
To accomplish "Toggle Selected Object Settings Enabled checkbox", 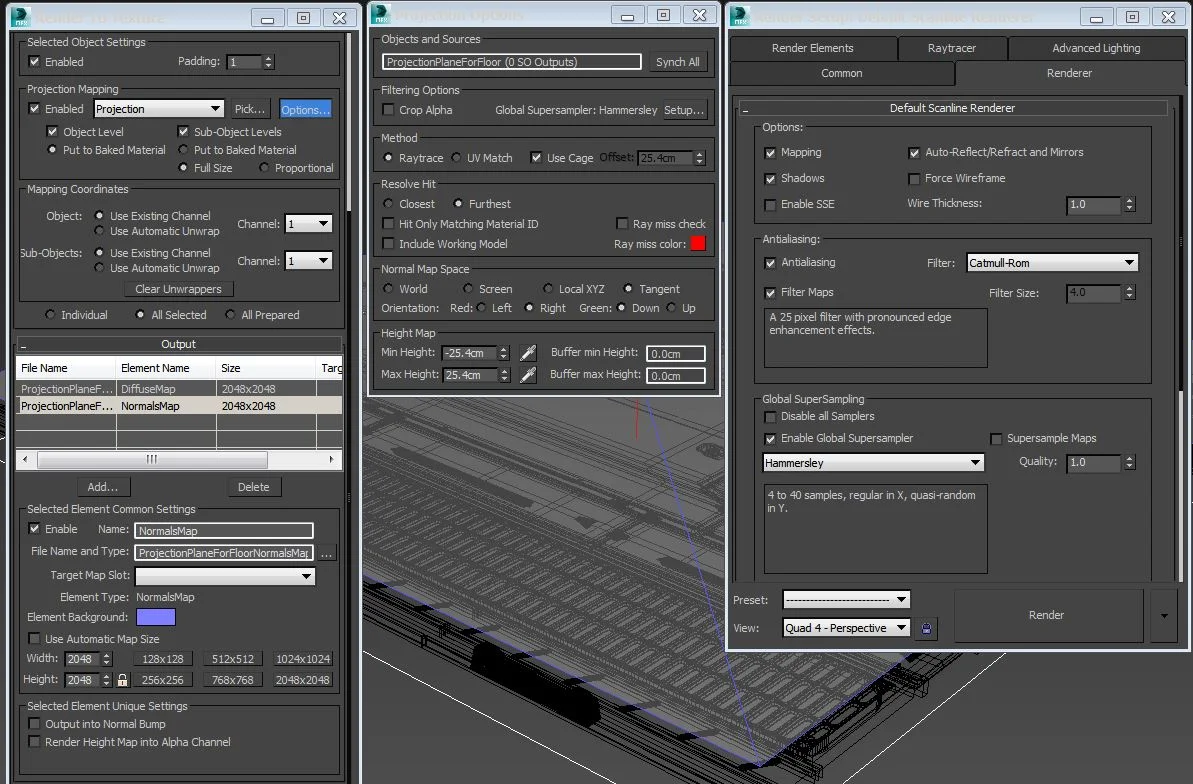I will pos(34,62).
